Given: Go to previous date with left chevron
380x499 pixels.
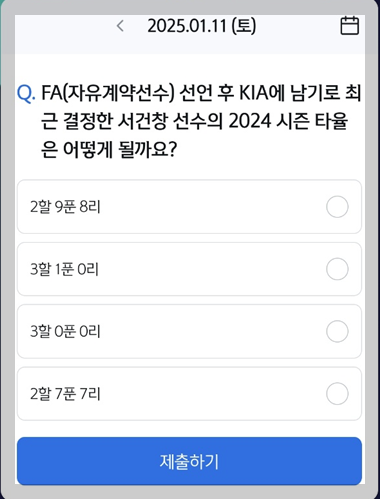Looking at the screenshot, I should coord(120,26).
